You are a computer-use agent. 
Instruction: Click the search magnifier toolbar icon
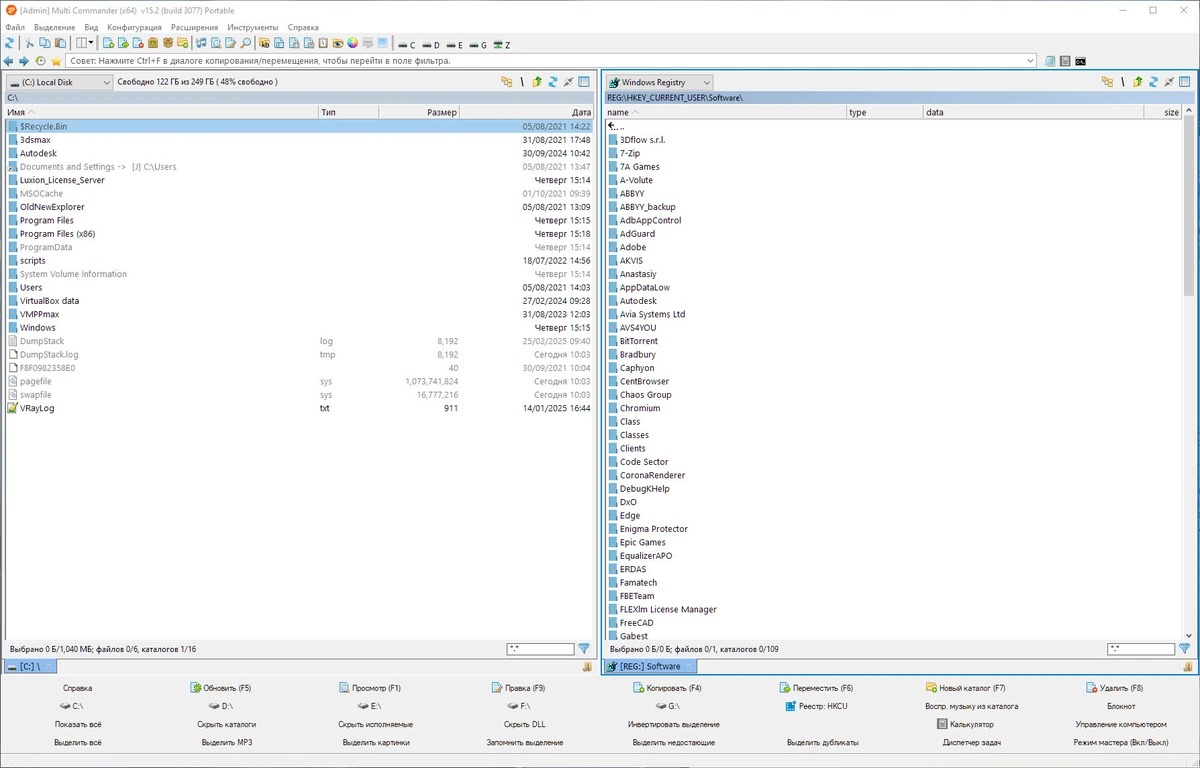[246, 43]
